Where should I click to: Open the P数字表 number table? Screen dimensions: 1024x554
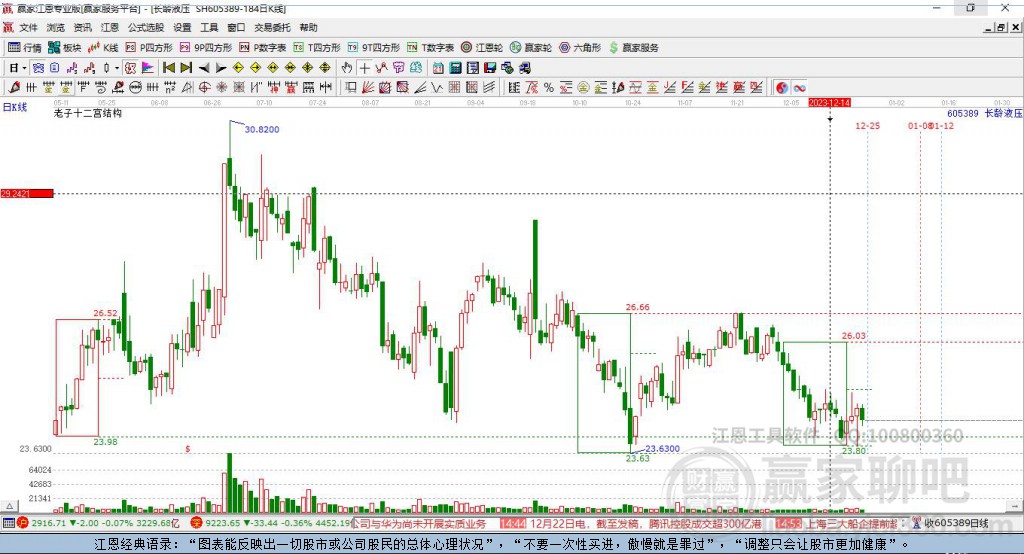point(263,48)
